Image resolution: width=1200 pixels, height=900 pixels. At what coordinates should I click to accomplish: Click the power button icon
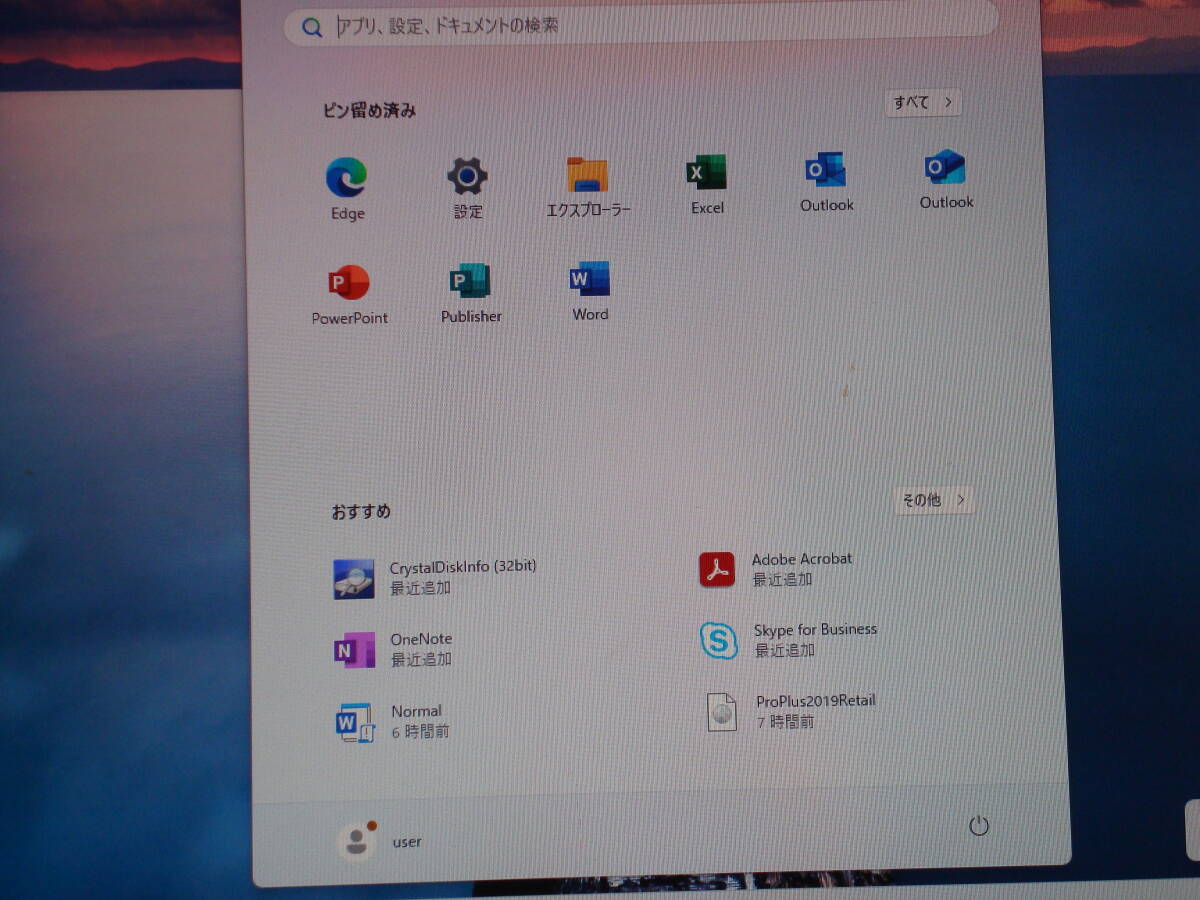click(979, 826)
